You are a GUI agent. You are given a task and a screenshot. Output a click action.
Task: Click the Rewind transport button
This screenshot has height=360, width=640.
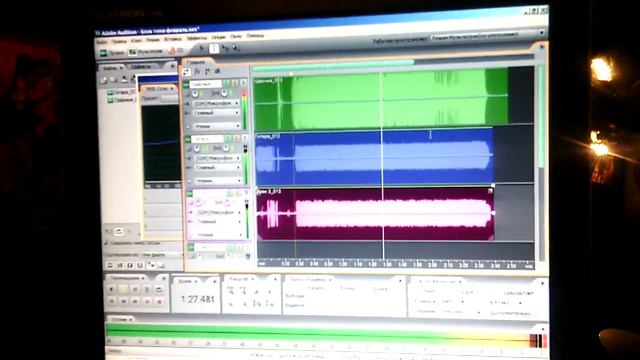coord(123,301)
